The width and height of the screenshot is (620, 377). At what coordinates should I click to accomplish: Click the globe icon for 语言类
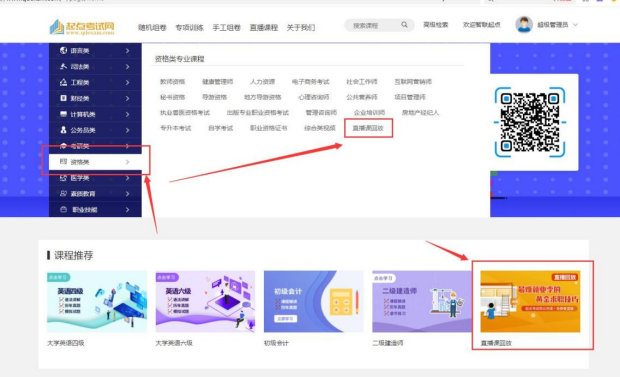tap(63, 50)
